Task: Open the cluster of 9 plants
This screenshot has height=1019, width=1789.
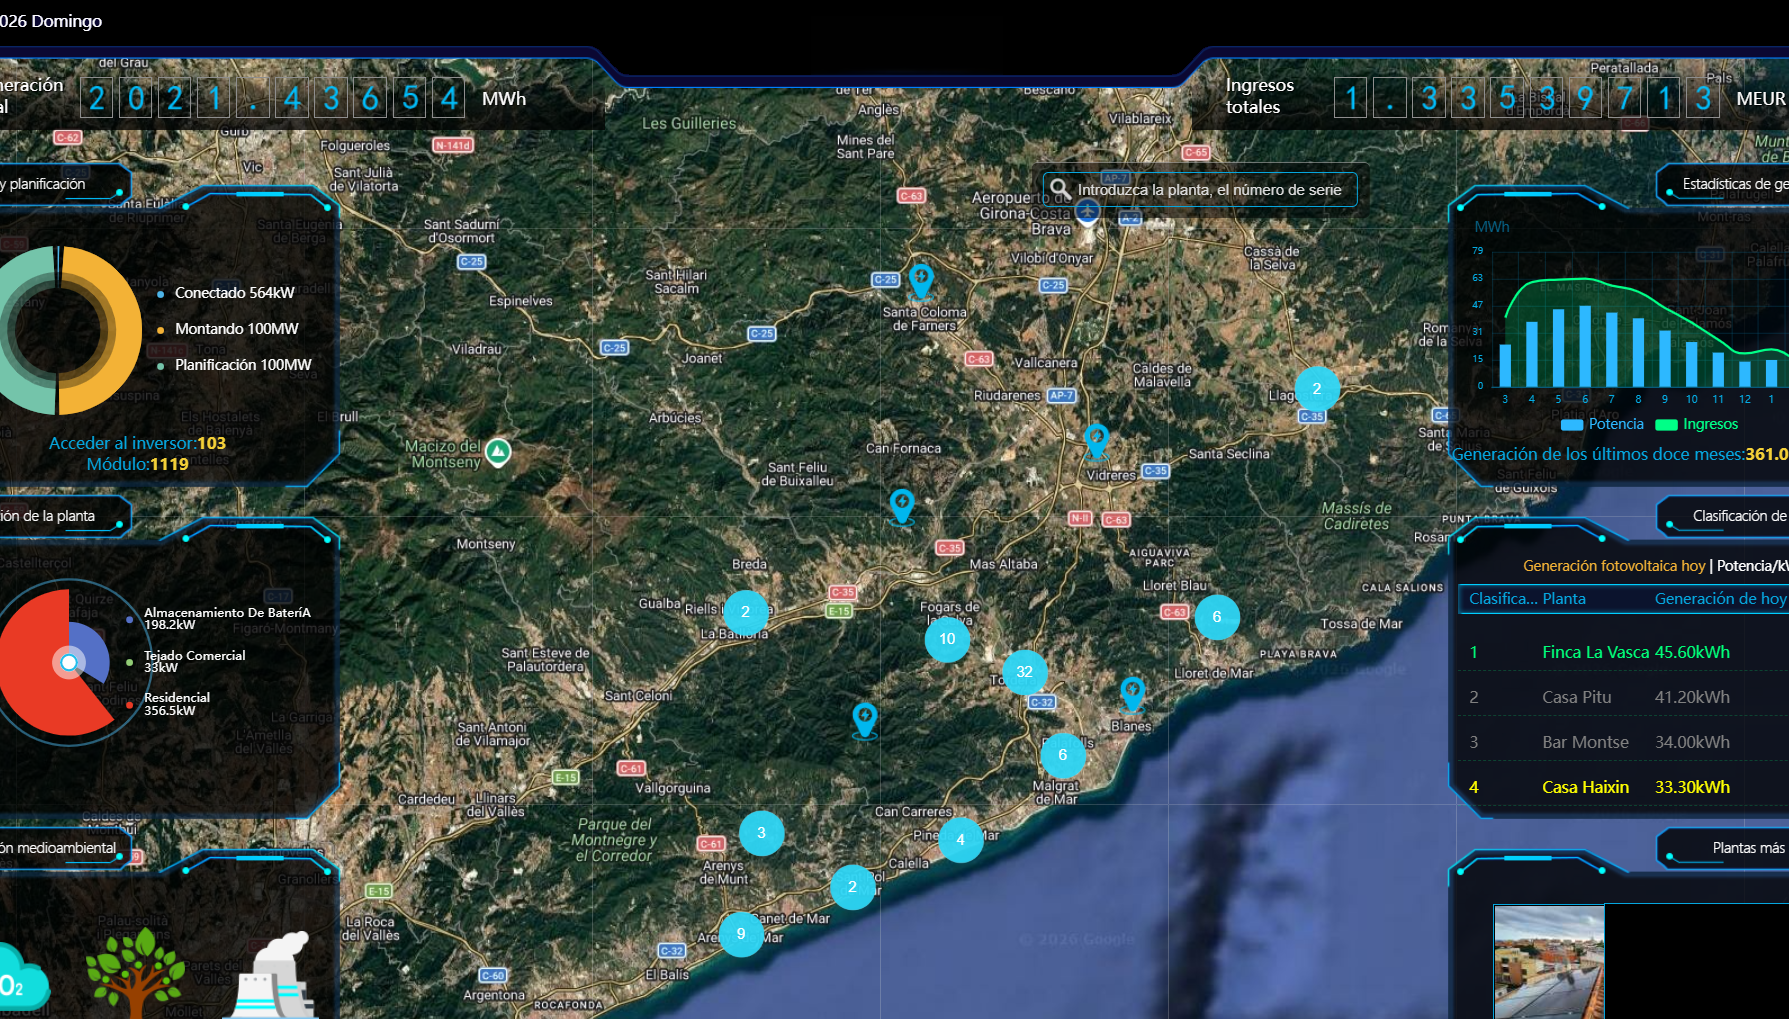Action: pos(741,934)
